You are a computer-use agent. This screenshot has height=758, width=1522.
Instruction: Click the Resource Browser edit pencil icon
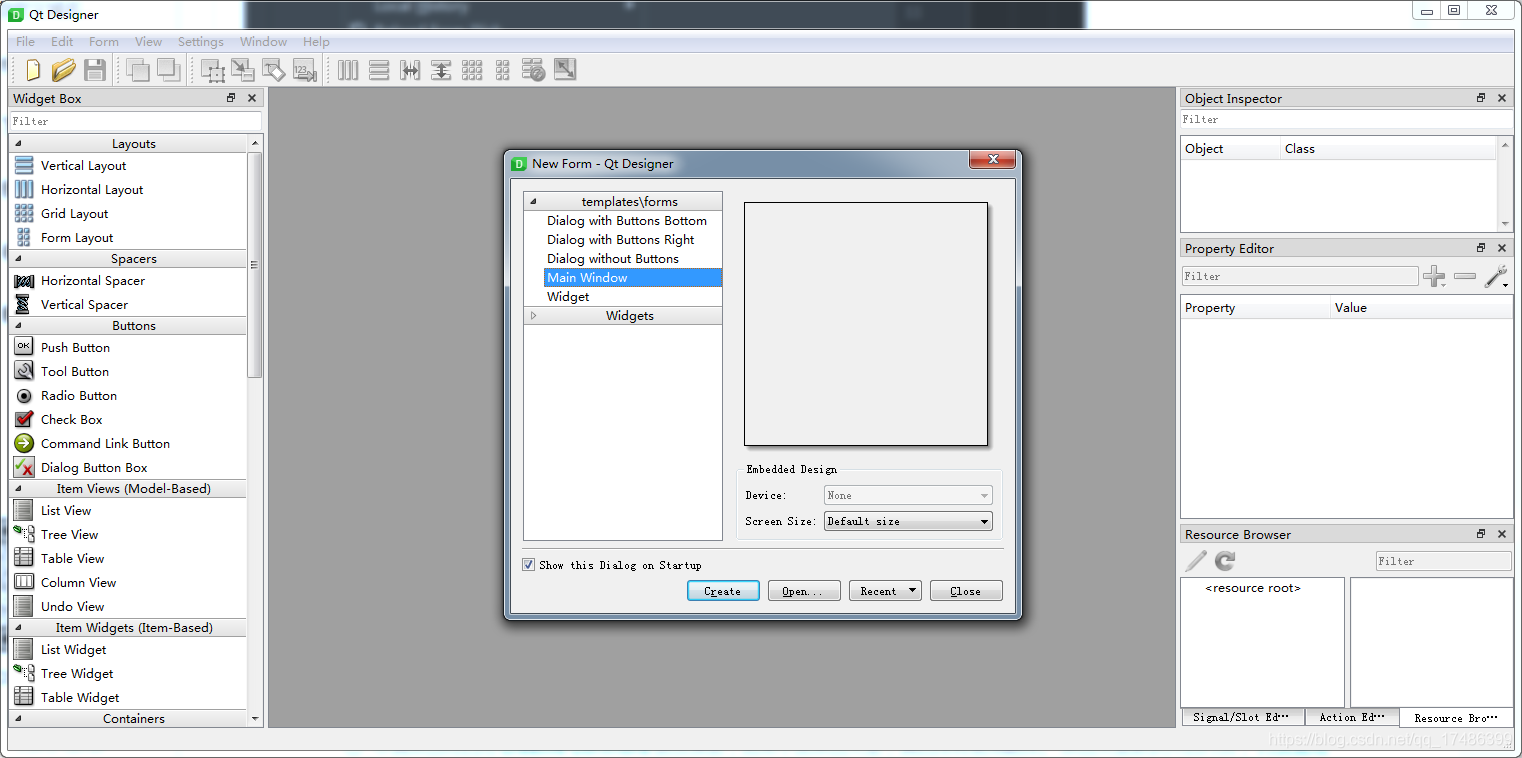1196,561
